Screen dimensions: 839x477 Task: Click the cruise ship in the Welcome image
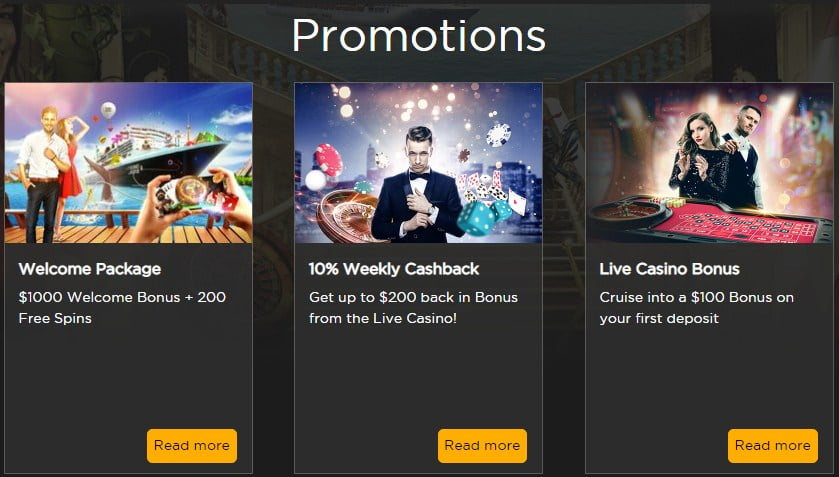pos(163,155)
